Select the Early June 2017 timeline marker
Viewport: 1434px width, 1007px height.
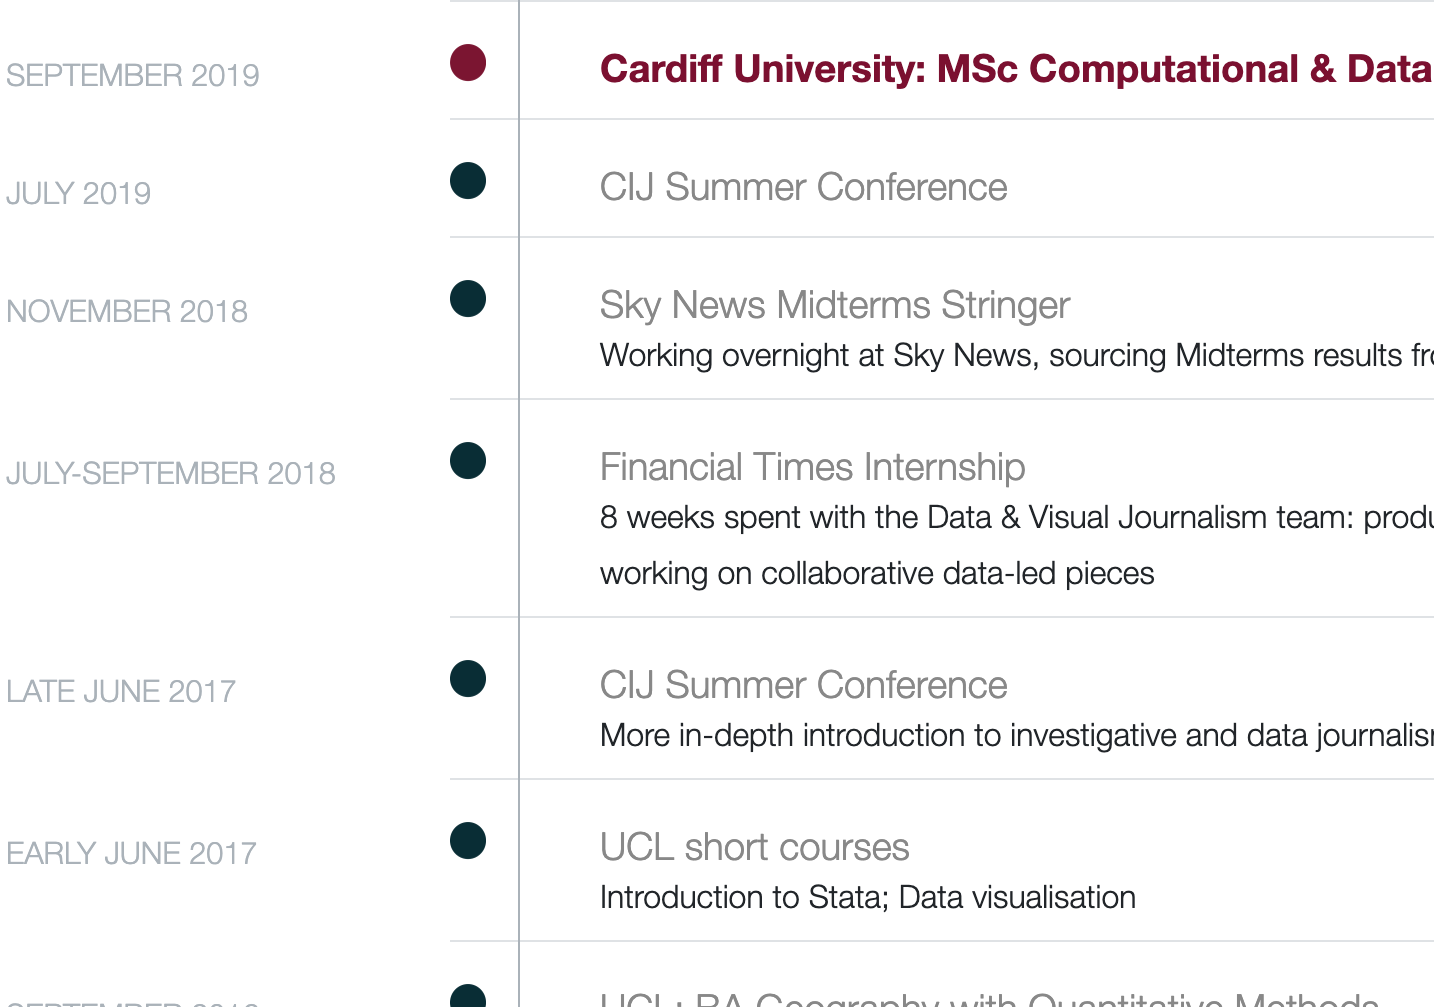[468, 841]
